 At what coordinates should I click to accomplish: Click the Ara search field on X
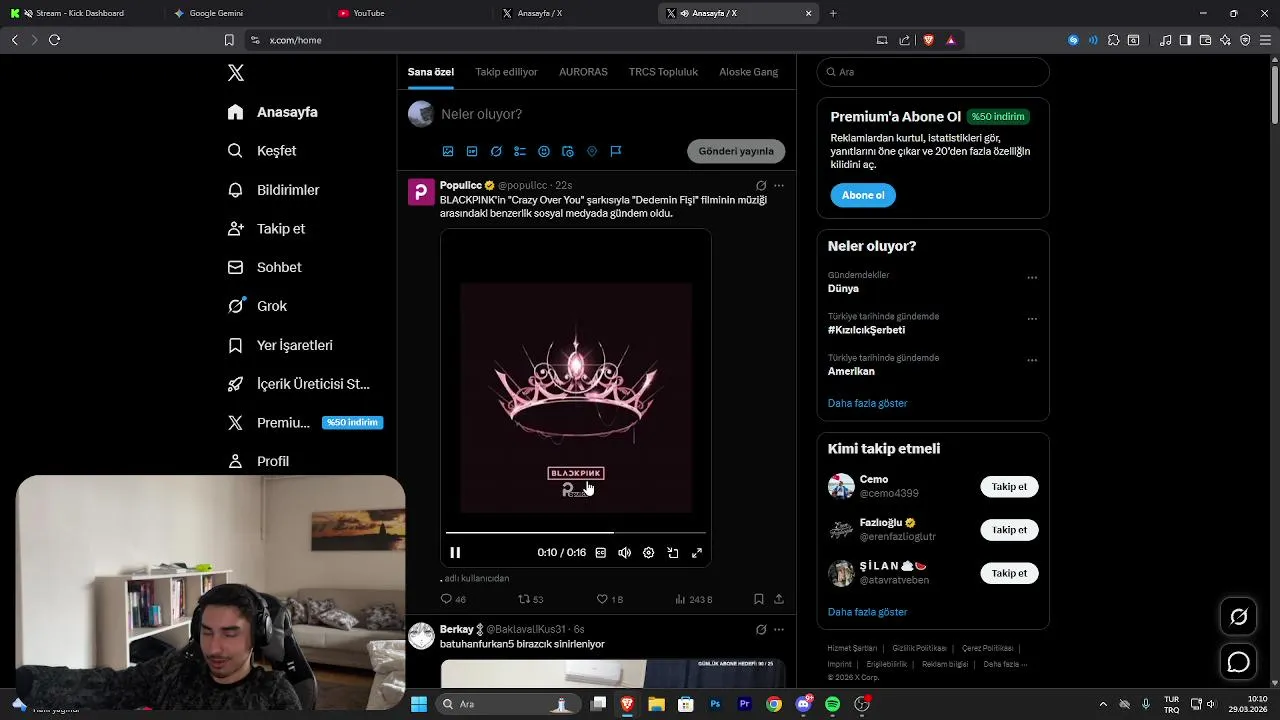tap(933, 72)
